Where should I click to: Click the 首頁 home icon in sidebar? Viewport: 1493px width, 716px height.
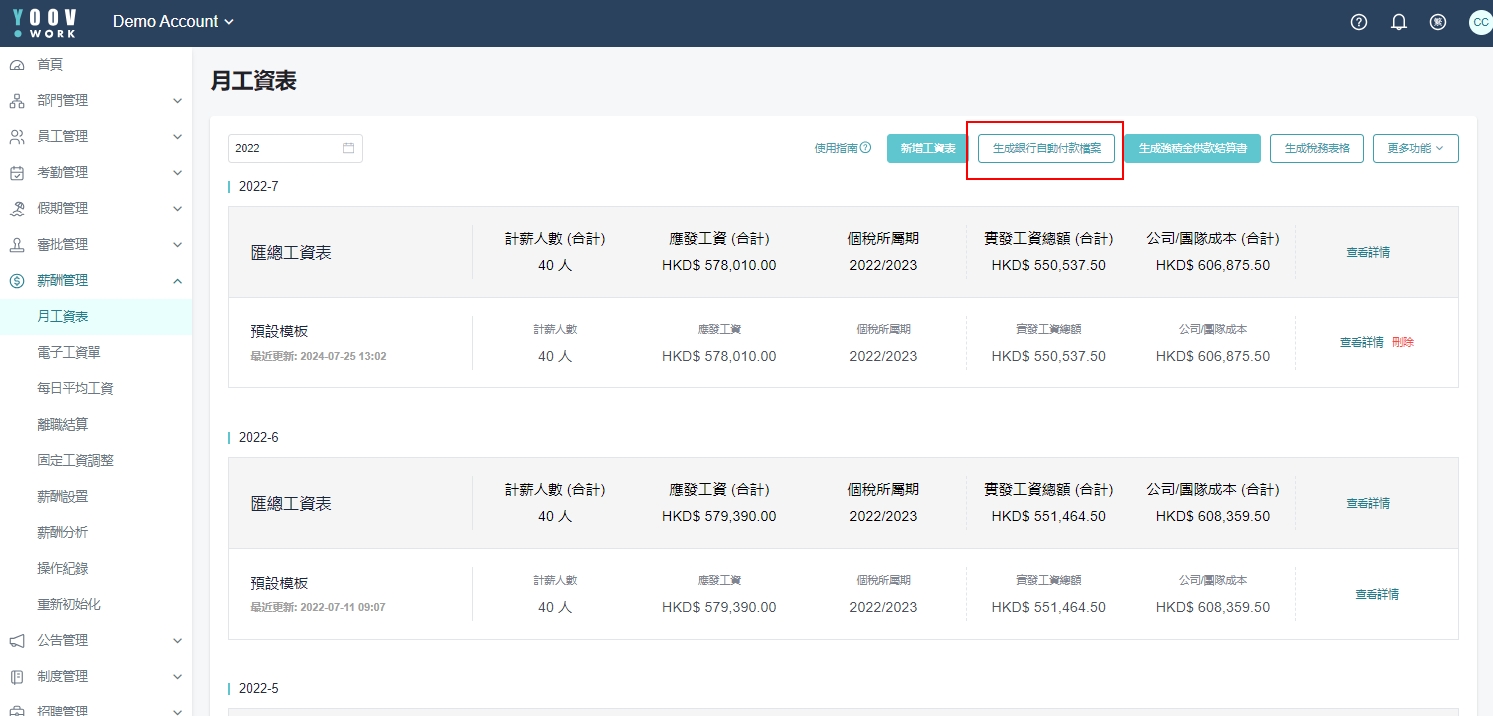tap(17, 64)
